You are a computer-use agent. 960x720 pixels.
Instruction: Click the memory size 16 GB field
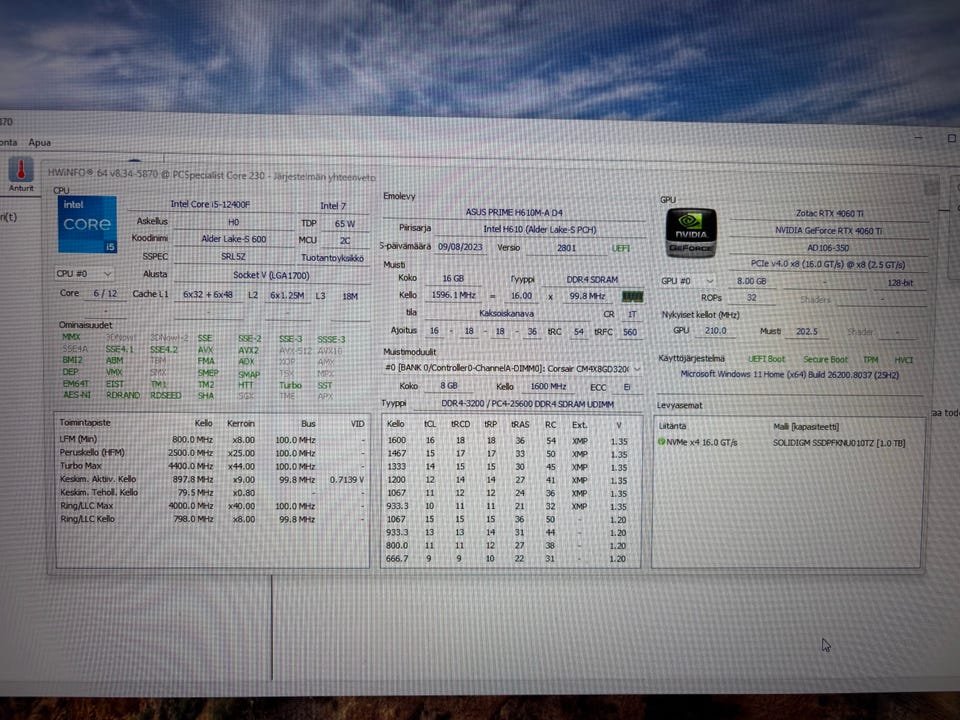click(x=453, y=279)
